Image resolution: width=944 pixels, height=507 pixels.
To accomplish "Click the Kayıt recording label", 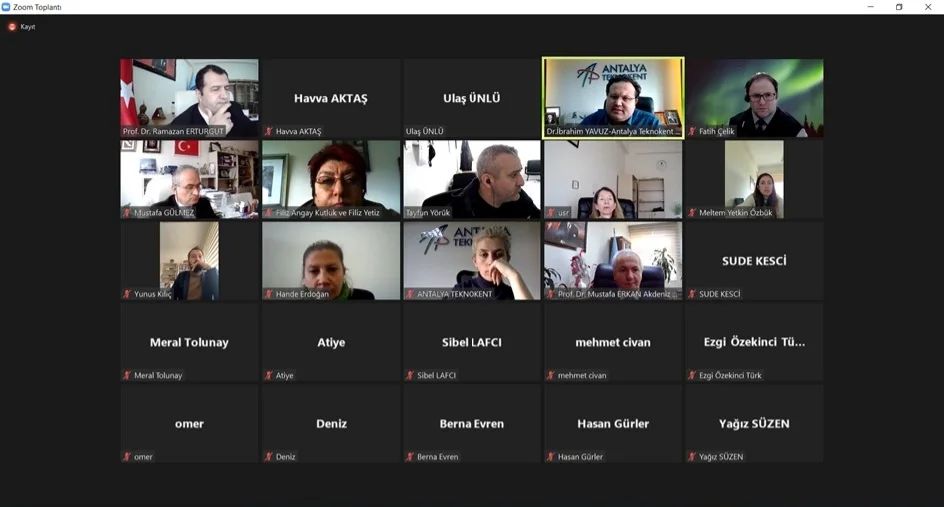I will [x=28, y=27].
